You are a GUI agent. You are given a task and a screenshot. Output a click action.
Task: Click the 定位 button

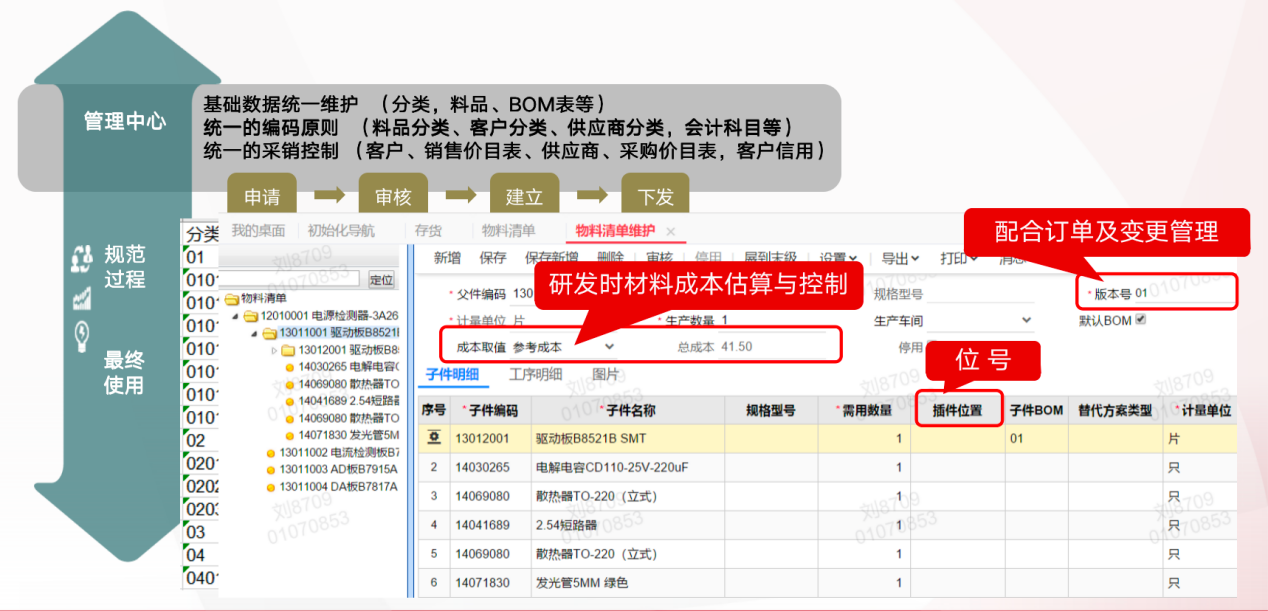pos(381,279)
